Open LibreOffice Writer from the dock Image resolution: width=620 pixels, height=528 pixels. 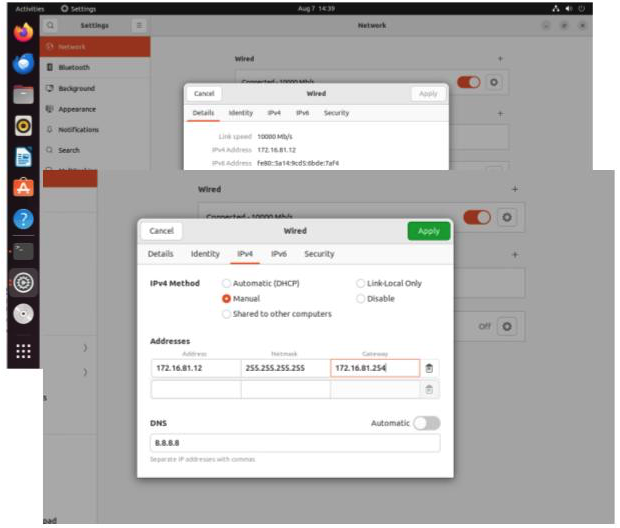[x=23, y=157]
